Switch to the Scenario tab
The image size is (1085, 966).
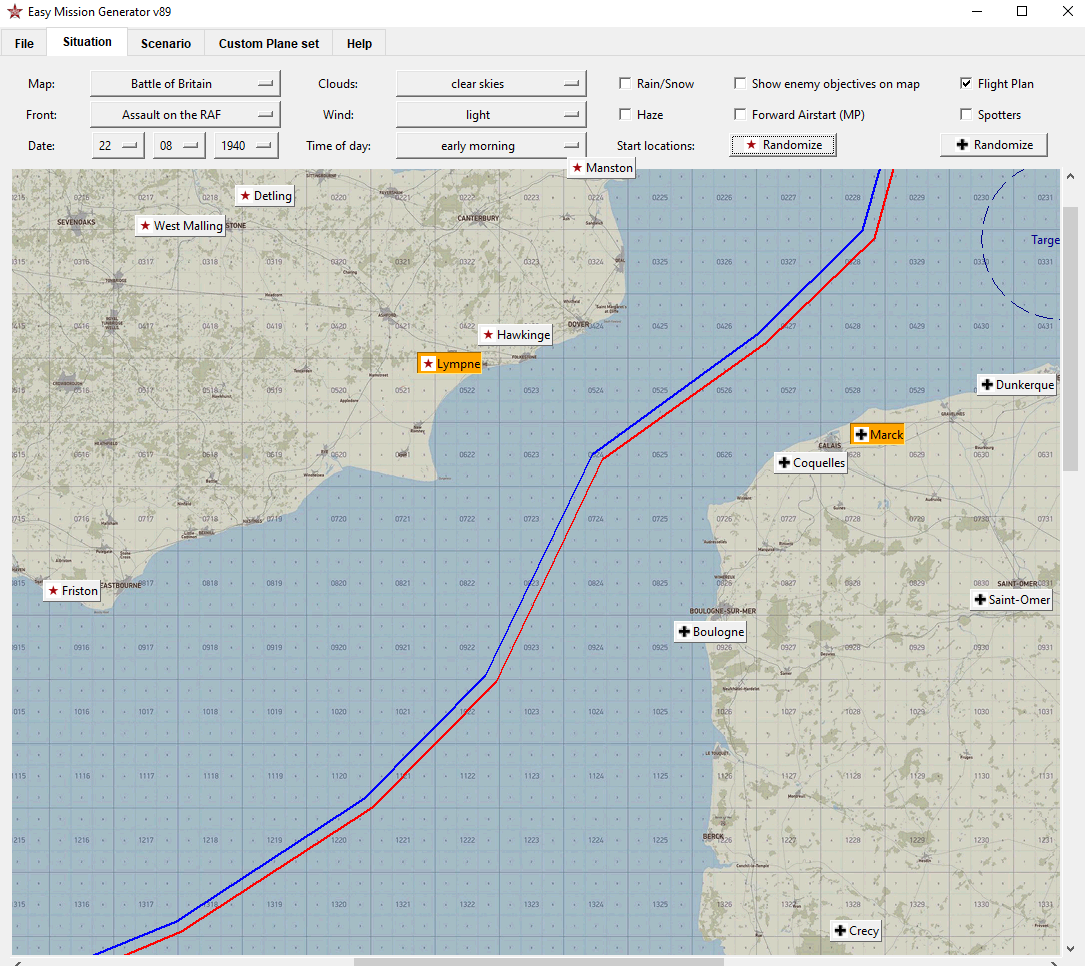click(166, 44)
